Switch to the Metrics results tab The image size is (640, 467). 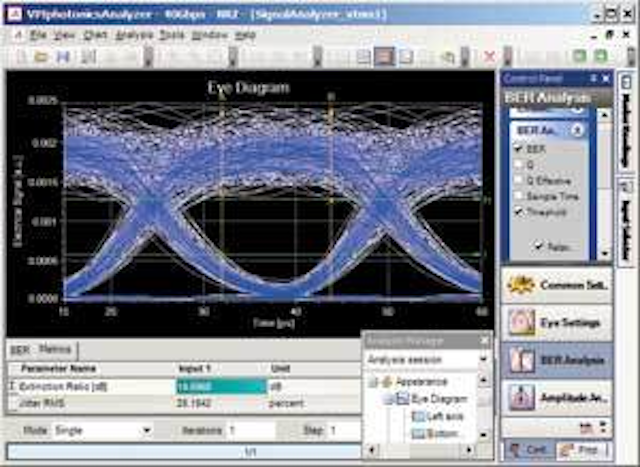(55, 350)
